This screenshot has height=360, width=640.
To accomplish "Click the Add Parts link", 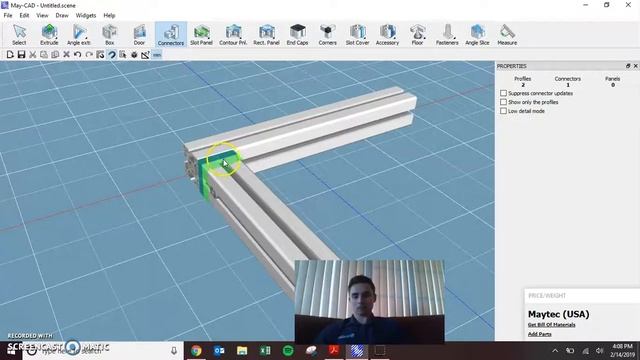I will (x=540, y=334).
